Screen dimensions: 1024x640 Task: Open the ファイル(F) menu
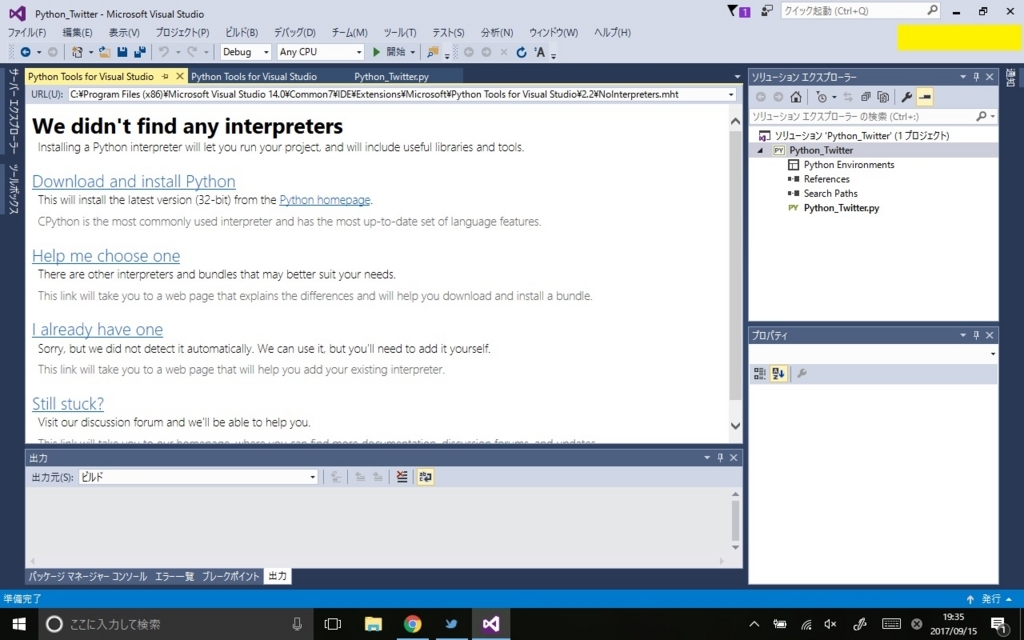(27, 33)
